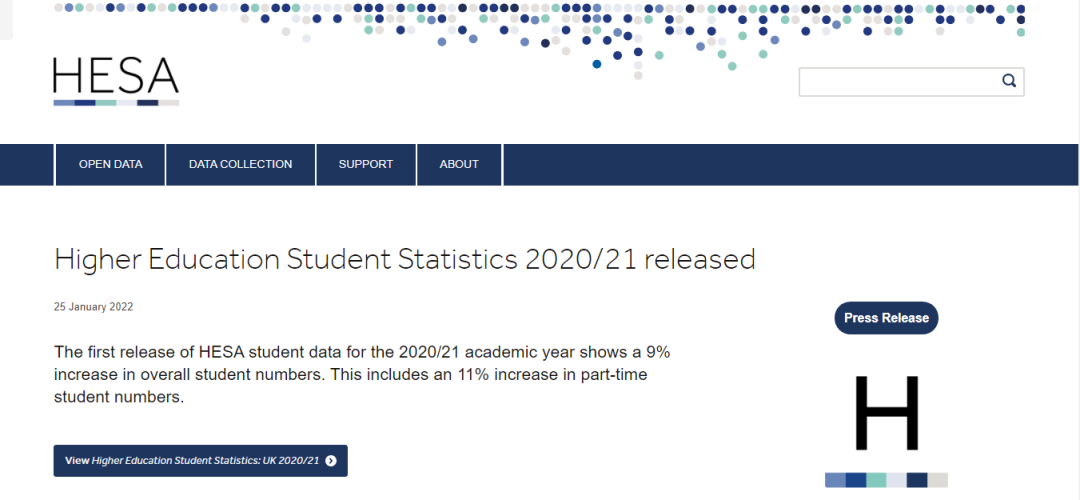
Task: Go to the ABOUT section
Action: pos(459,165)
